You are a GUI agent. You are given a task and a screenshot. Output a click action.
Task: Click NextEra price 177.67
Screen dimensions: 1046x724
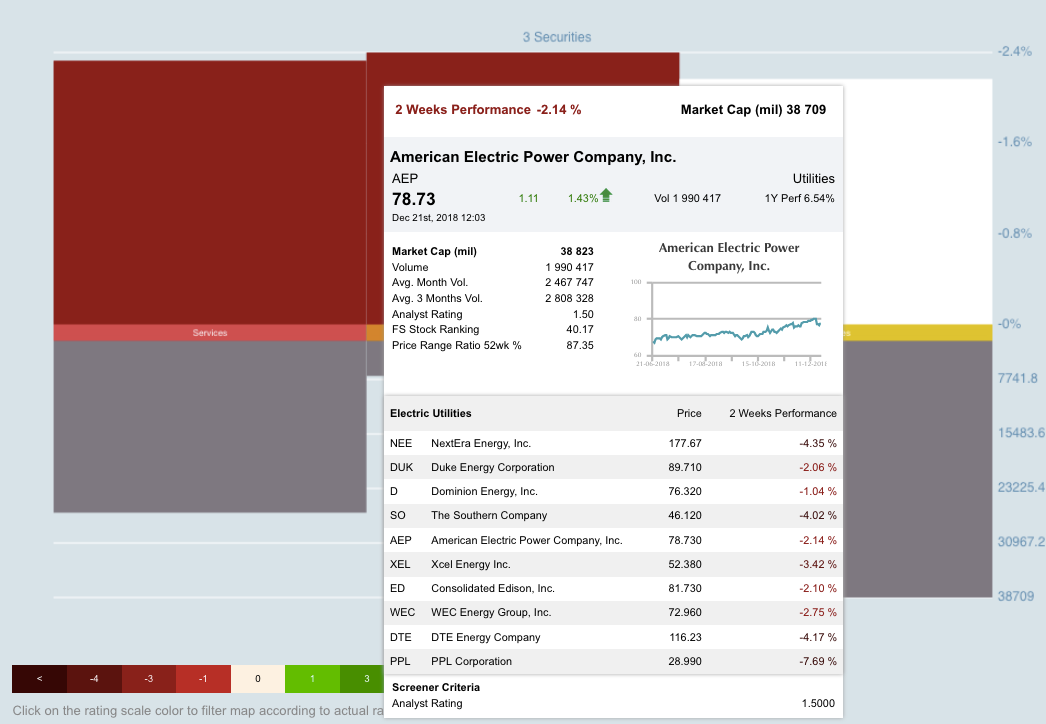(685, 443)
